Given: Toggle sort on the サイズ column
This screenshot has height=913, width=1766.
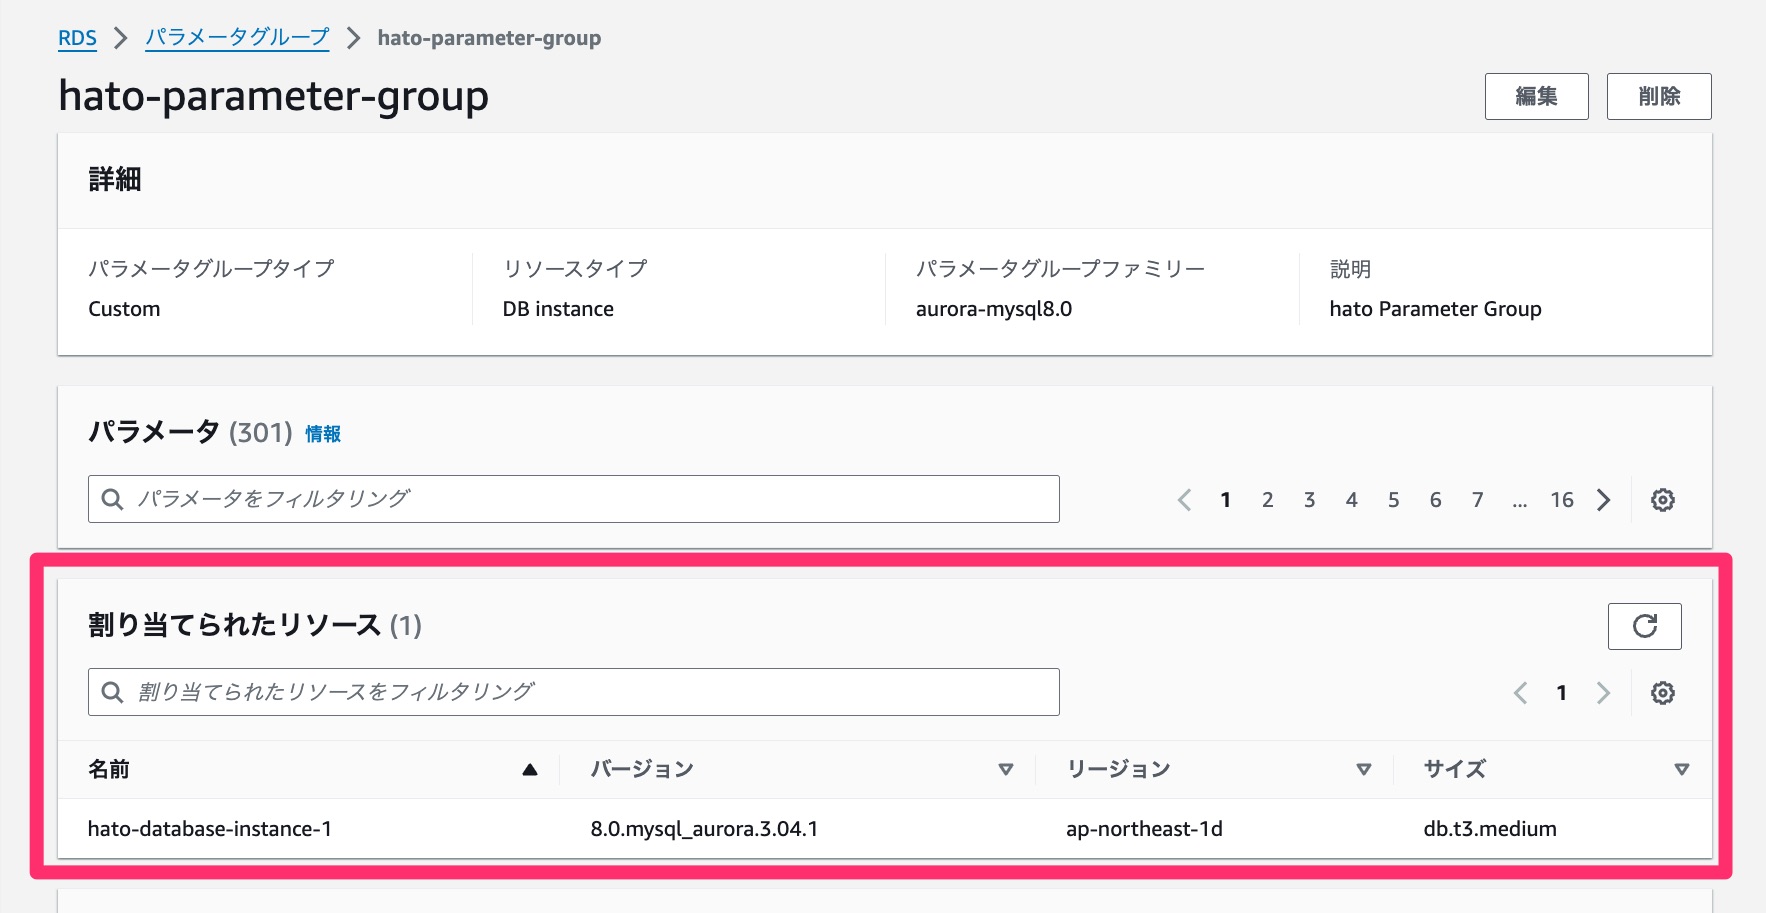Looking at the screenshot, I should (x=1680, y=769).
